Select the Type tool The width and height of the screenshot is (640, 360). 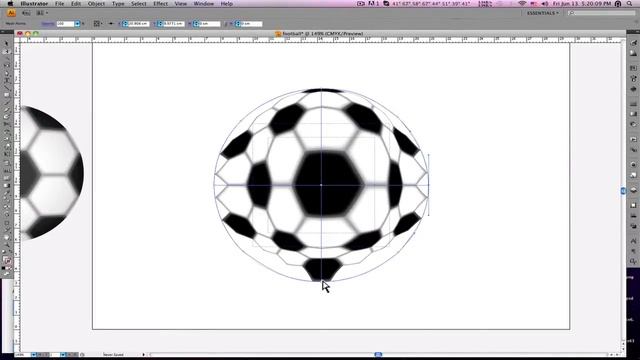tap(7, 81)
